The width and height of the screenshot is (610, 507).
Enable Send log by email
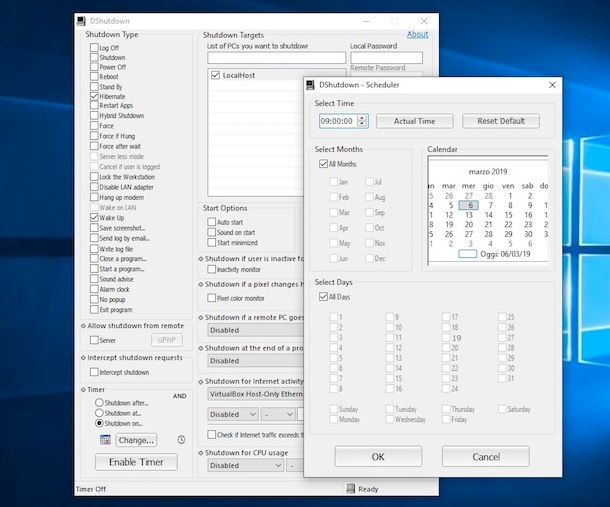pos(94,238)
